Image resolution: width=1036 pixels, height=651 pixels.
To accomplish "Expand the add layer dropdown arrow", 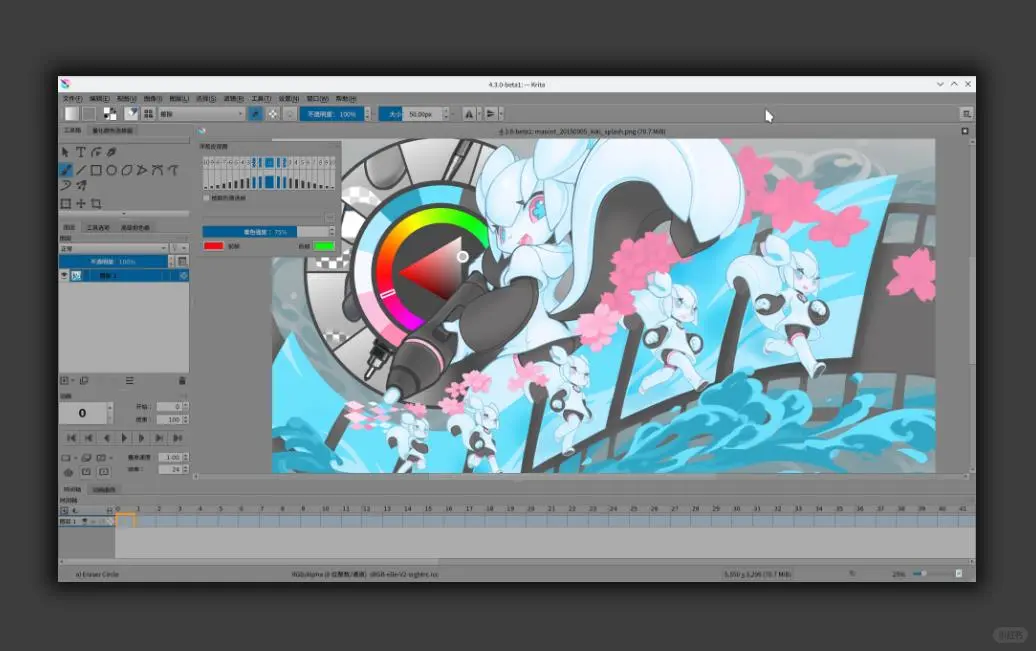I will tap(73, 381).
